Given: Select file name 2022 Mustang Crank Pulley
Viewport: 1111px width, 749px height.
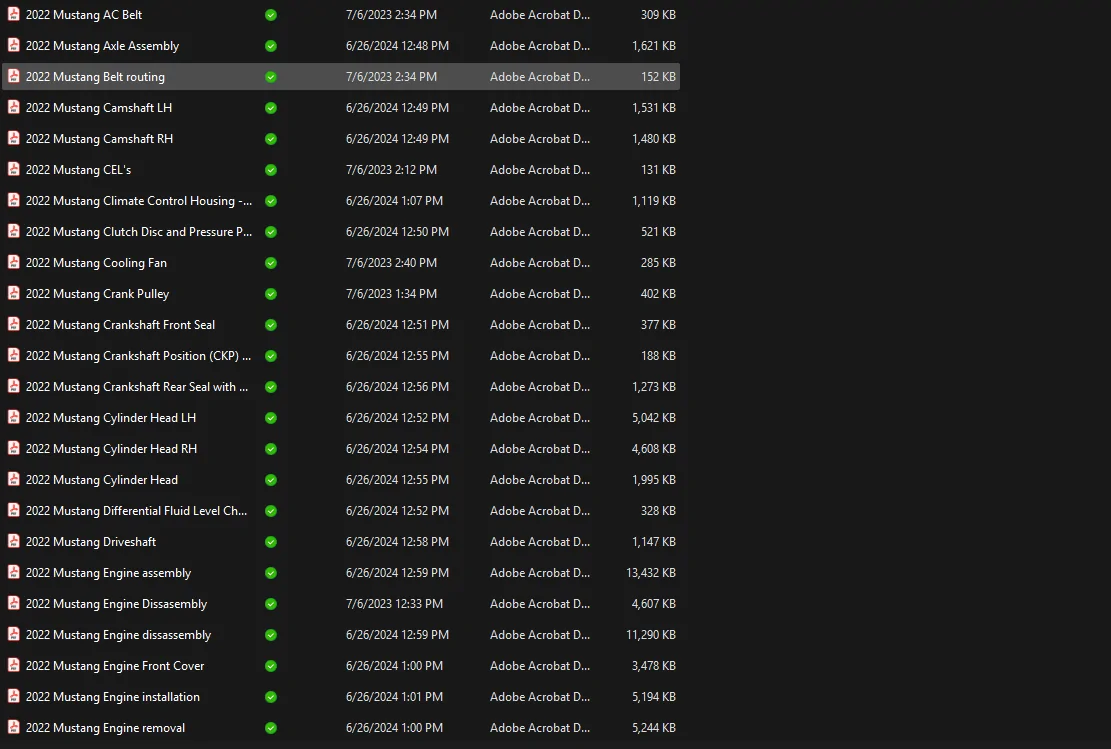Looking at the screenshot, I should (x=97, y=294).
